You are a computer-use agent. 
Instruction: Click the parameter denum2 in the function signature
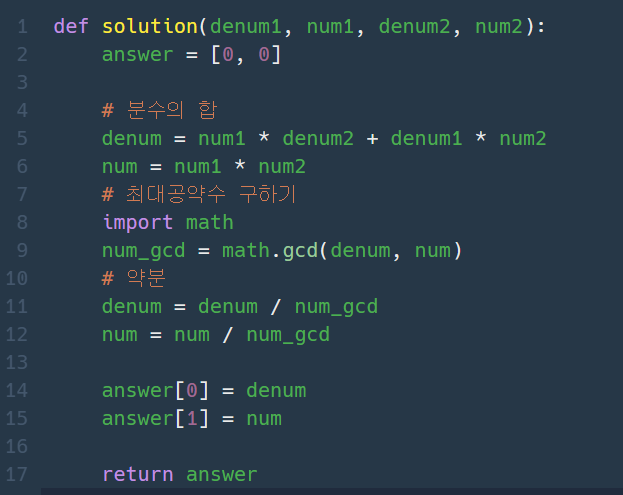click(x=414, y=27)
